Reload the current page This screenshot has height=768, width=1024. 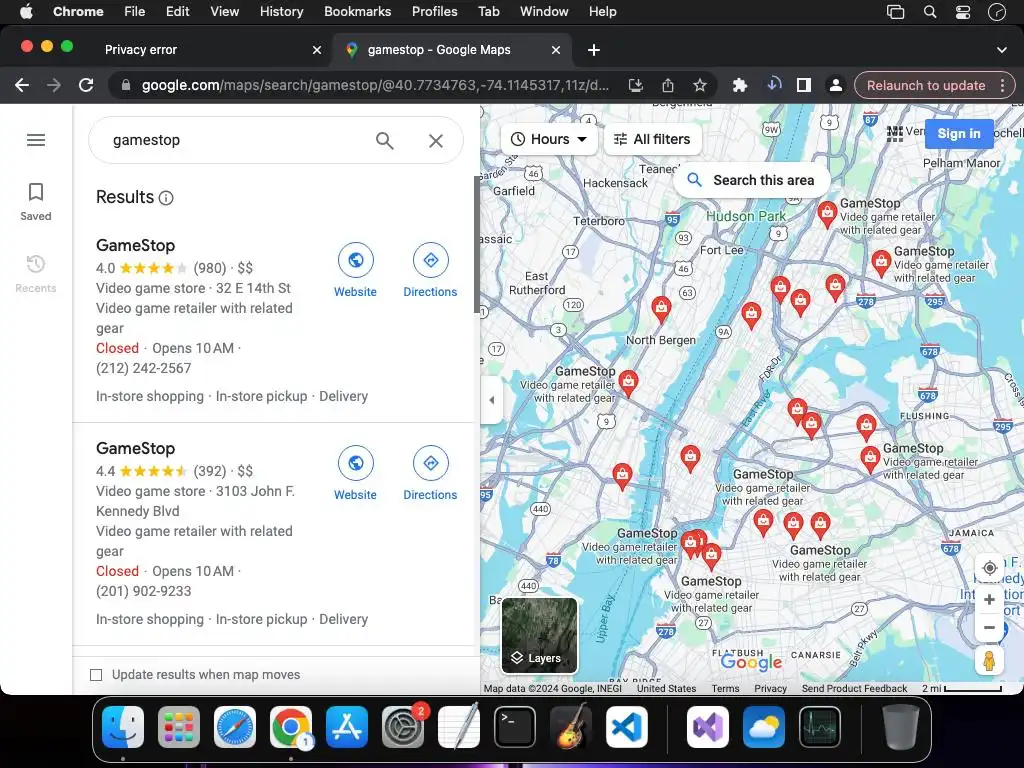(86, 86)
